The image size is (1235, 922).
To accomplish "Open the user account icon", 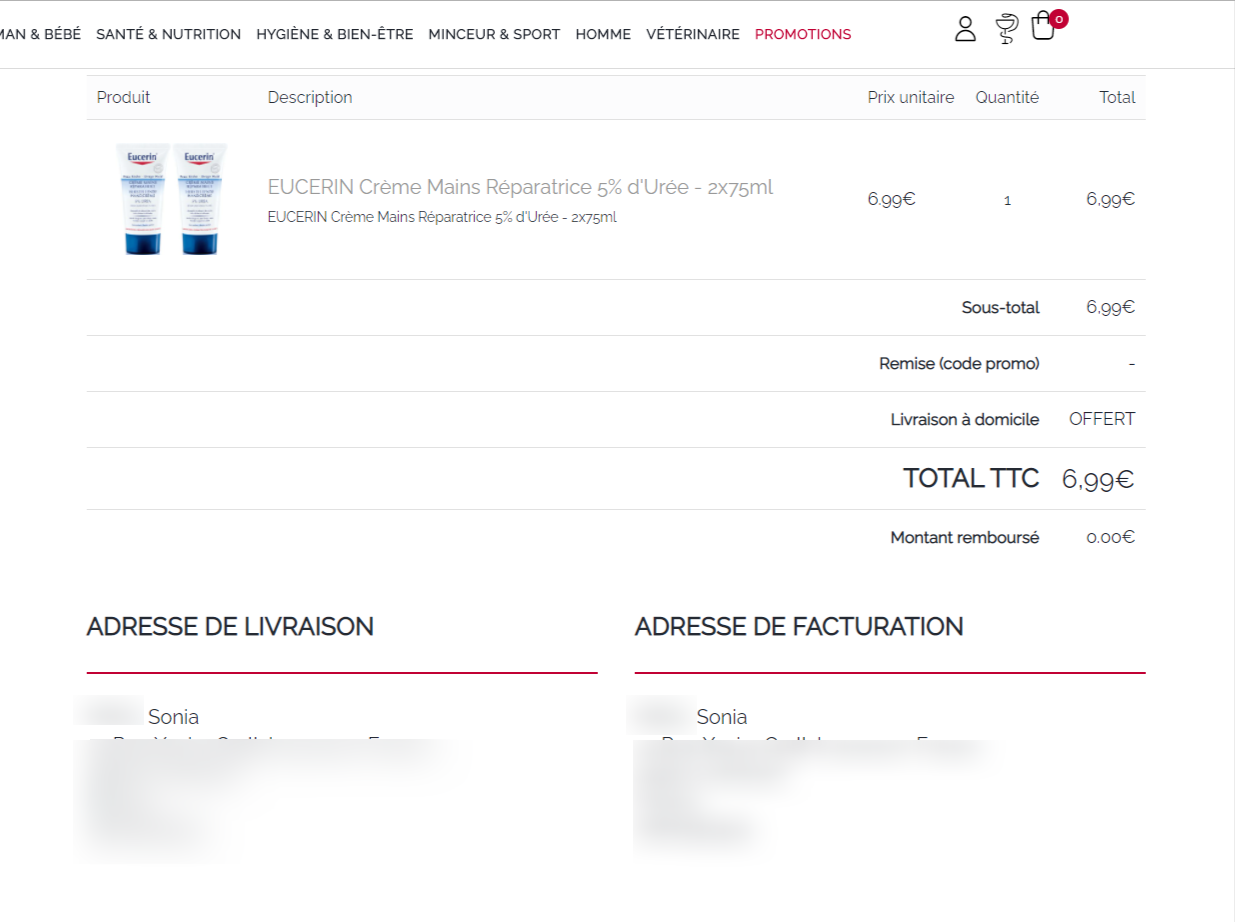I will pyautogui.click(x=965, y=29).
